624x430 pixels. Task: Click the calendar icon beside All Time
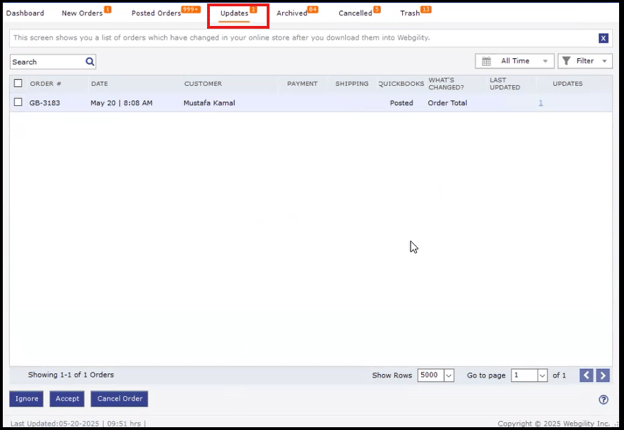[x=487, y=61]
